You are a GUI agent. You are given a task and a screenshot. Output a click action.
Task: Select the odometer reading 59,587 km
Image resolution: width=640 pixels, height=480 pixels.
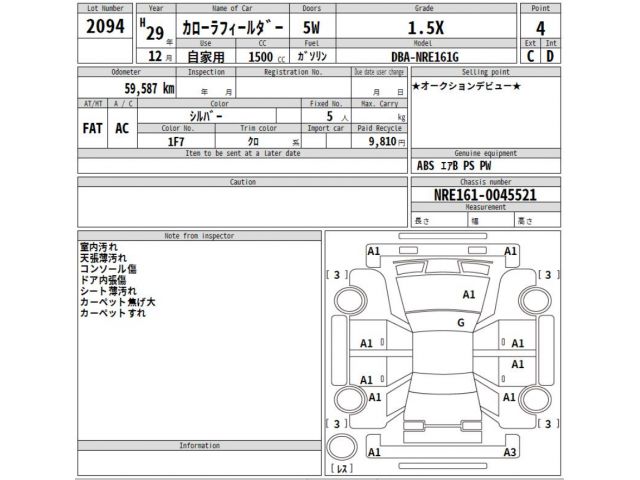pyautogui.click(x=149, y=88)
